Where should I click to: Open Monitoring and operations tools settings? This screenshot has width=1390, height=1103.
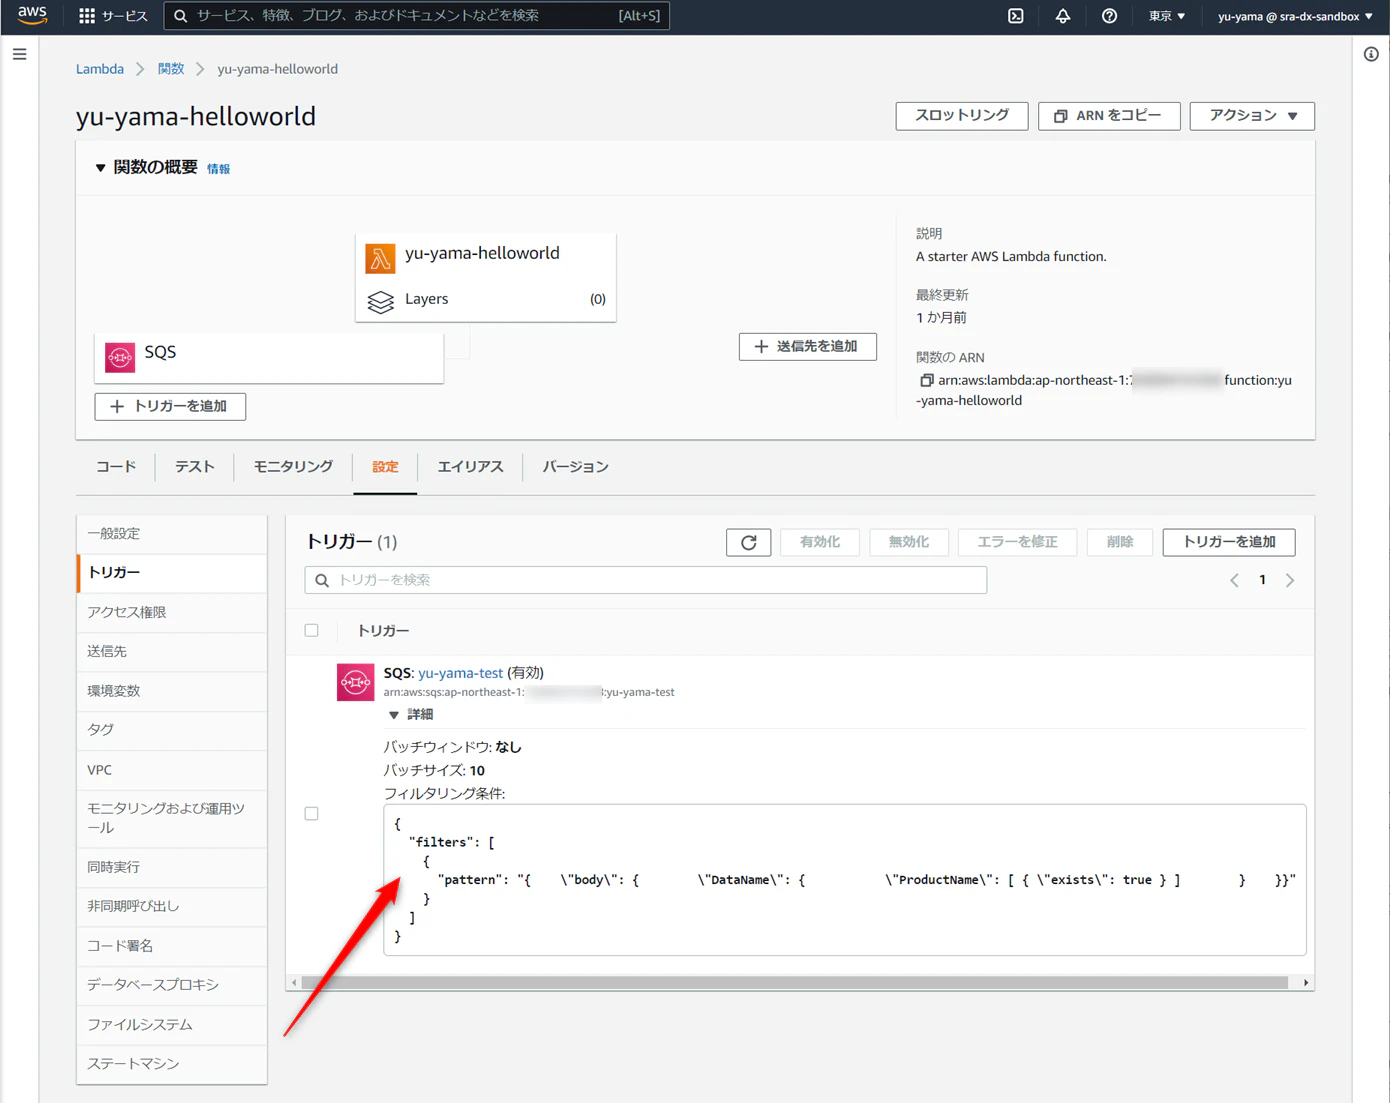point(172,818)
